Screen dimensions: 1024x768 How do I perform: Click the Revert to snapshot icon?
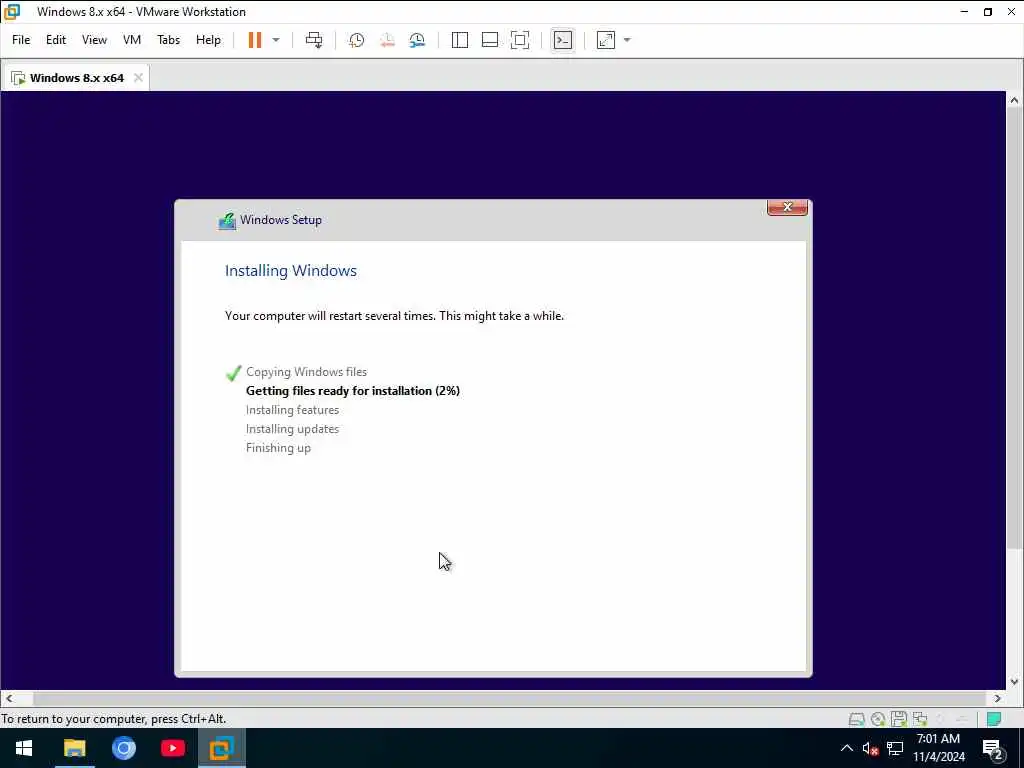point(387,40)
